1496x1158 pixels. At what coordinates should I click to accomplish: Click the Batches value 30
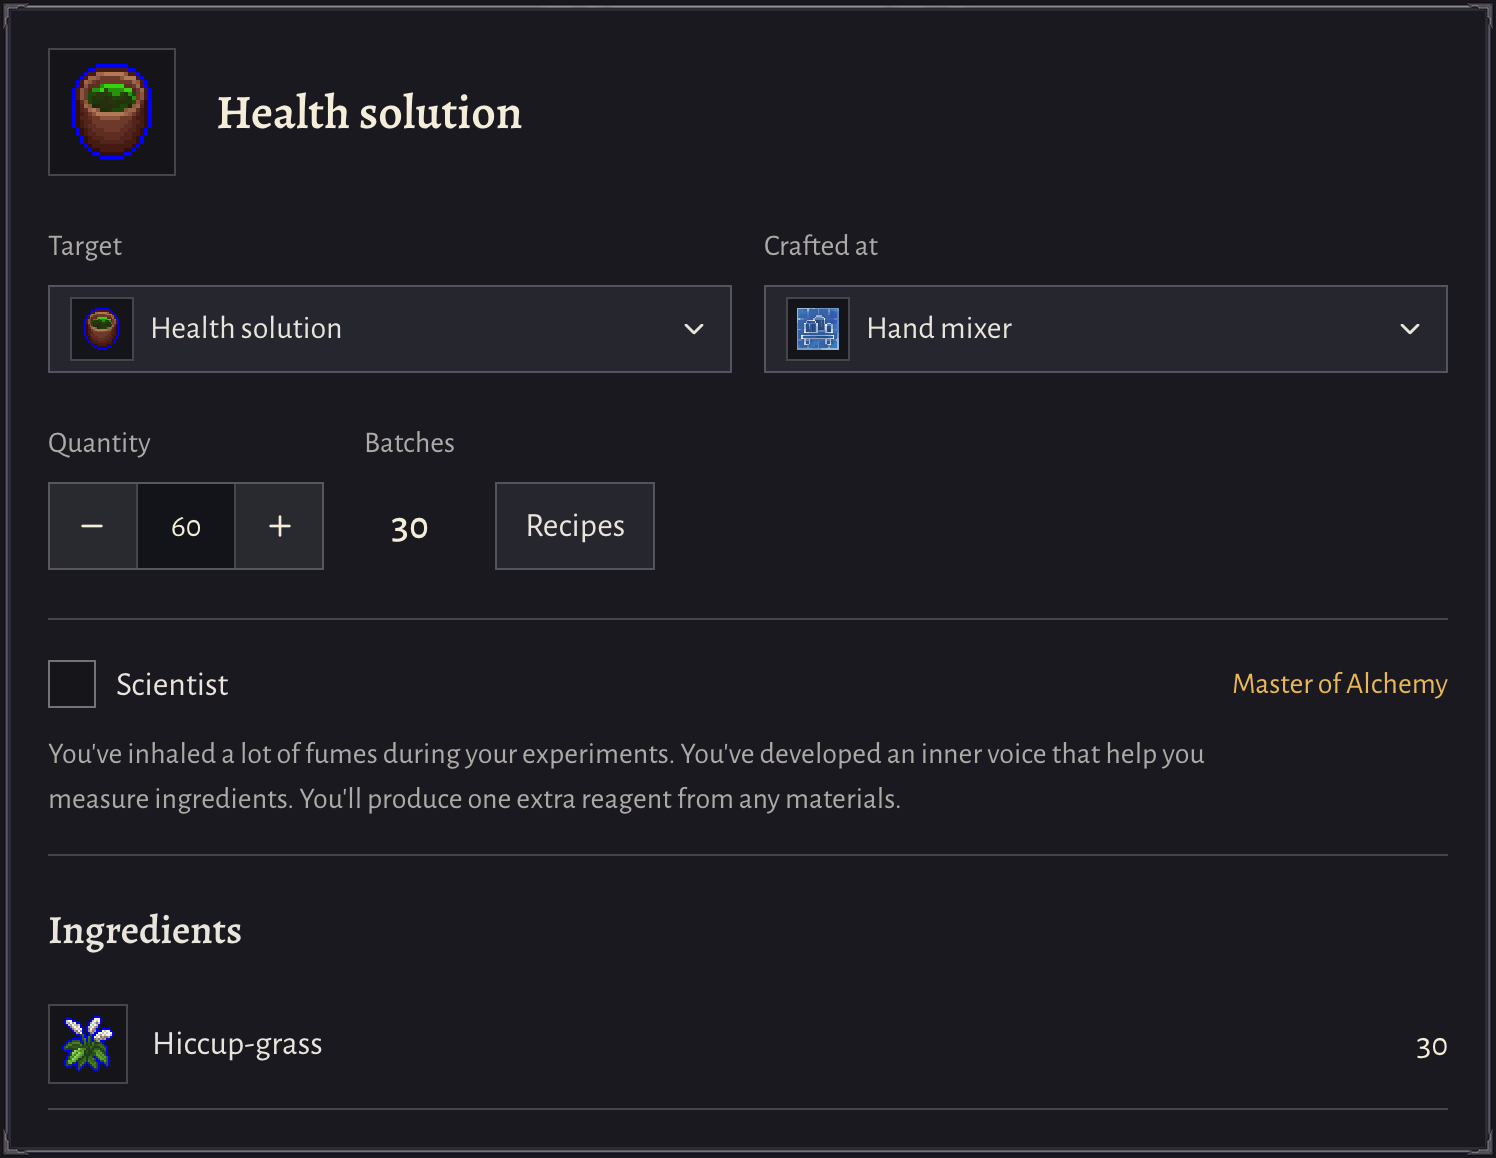click(x=410, y=527)
